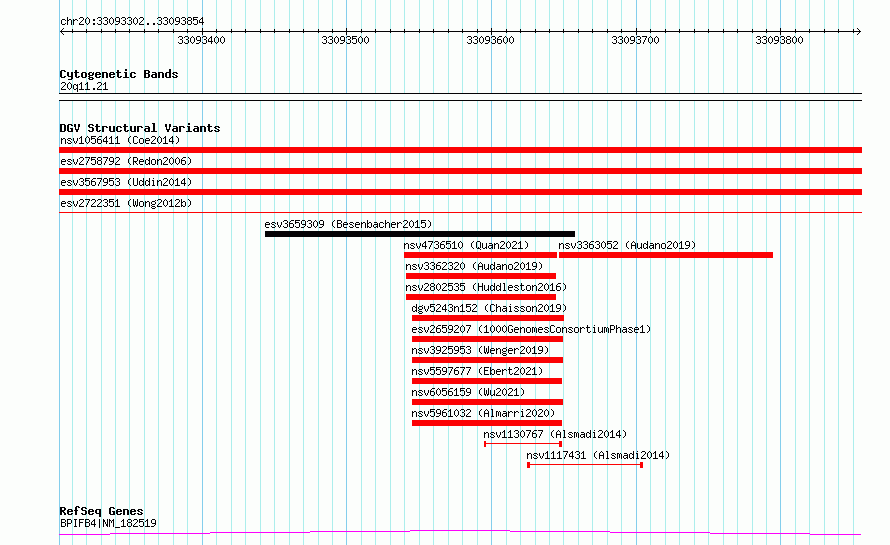Click the red bar under nsv5961032

pos(487,423)
